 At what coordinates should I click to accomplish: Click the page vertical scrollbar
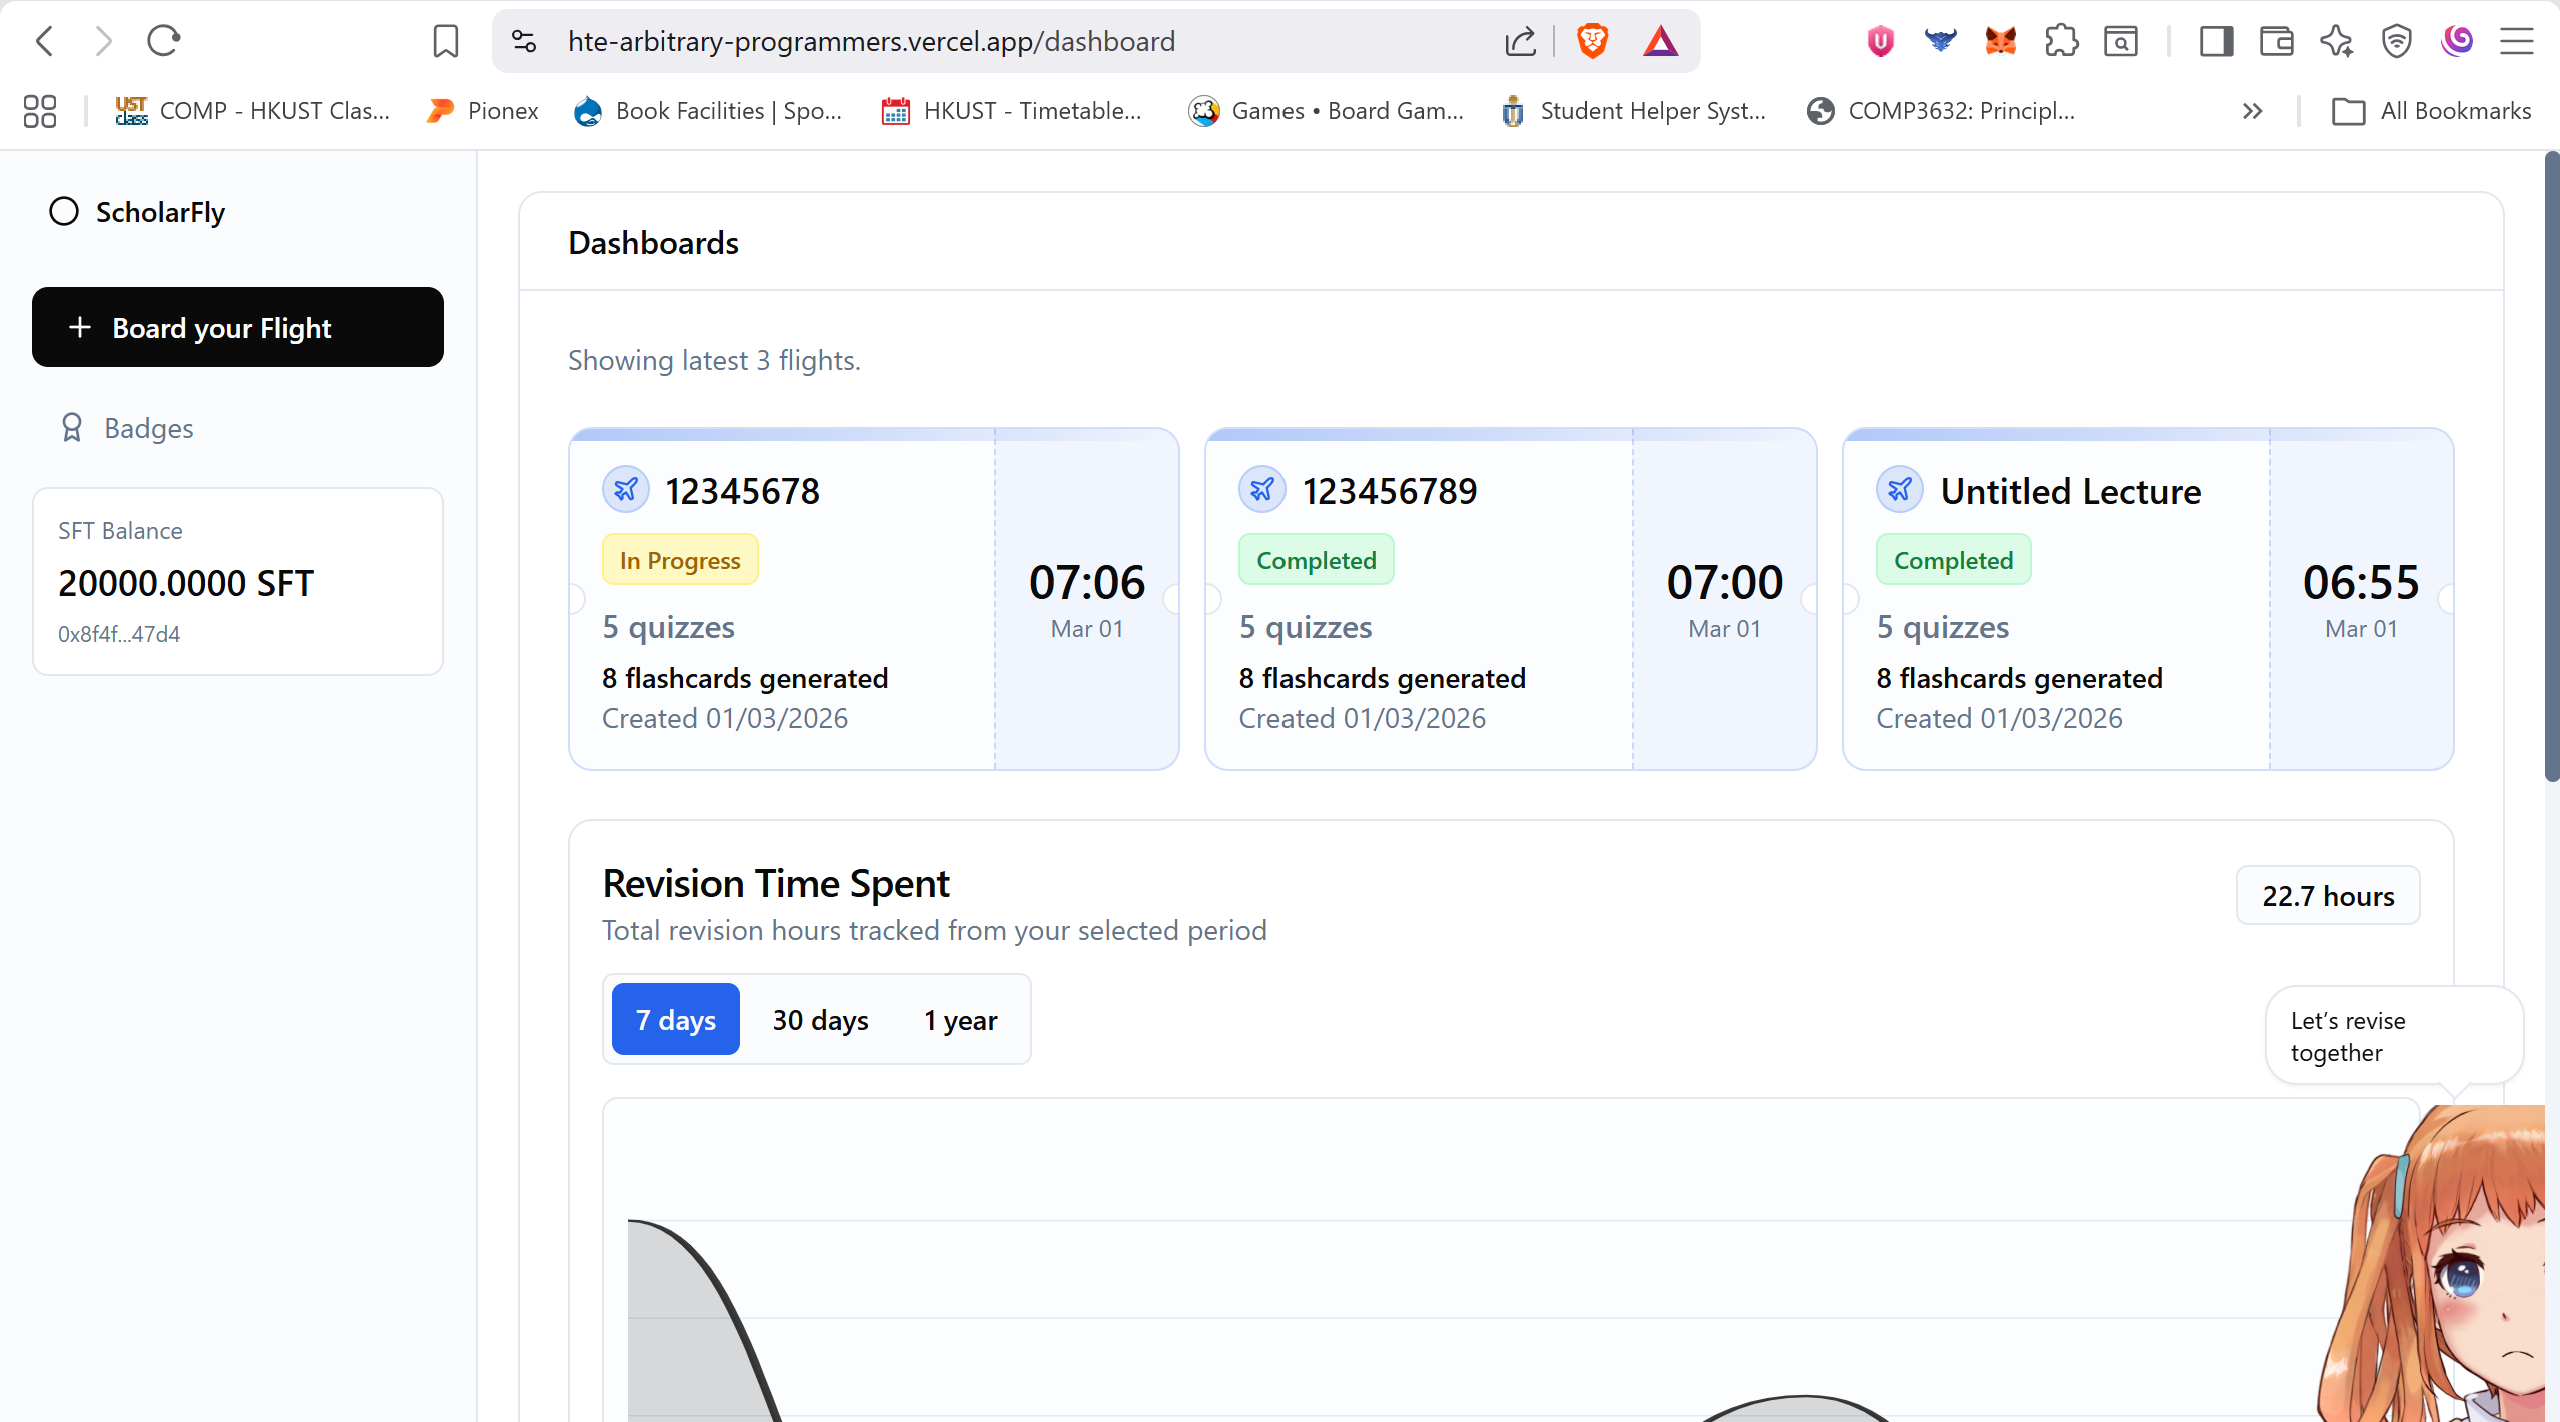click(x=2551, y=466)
